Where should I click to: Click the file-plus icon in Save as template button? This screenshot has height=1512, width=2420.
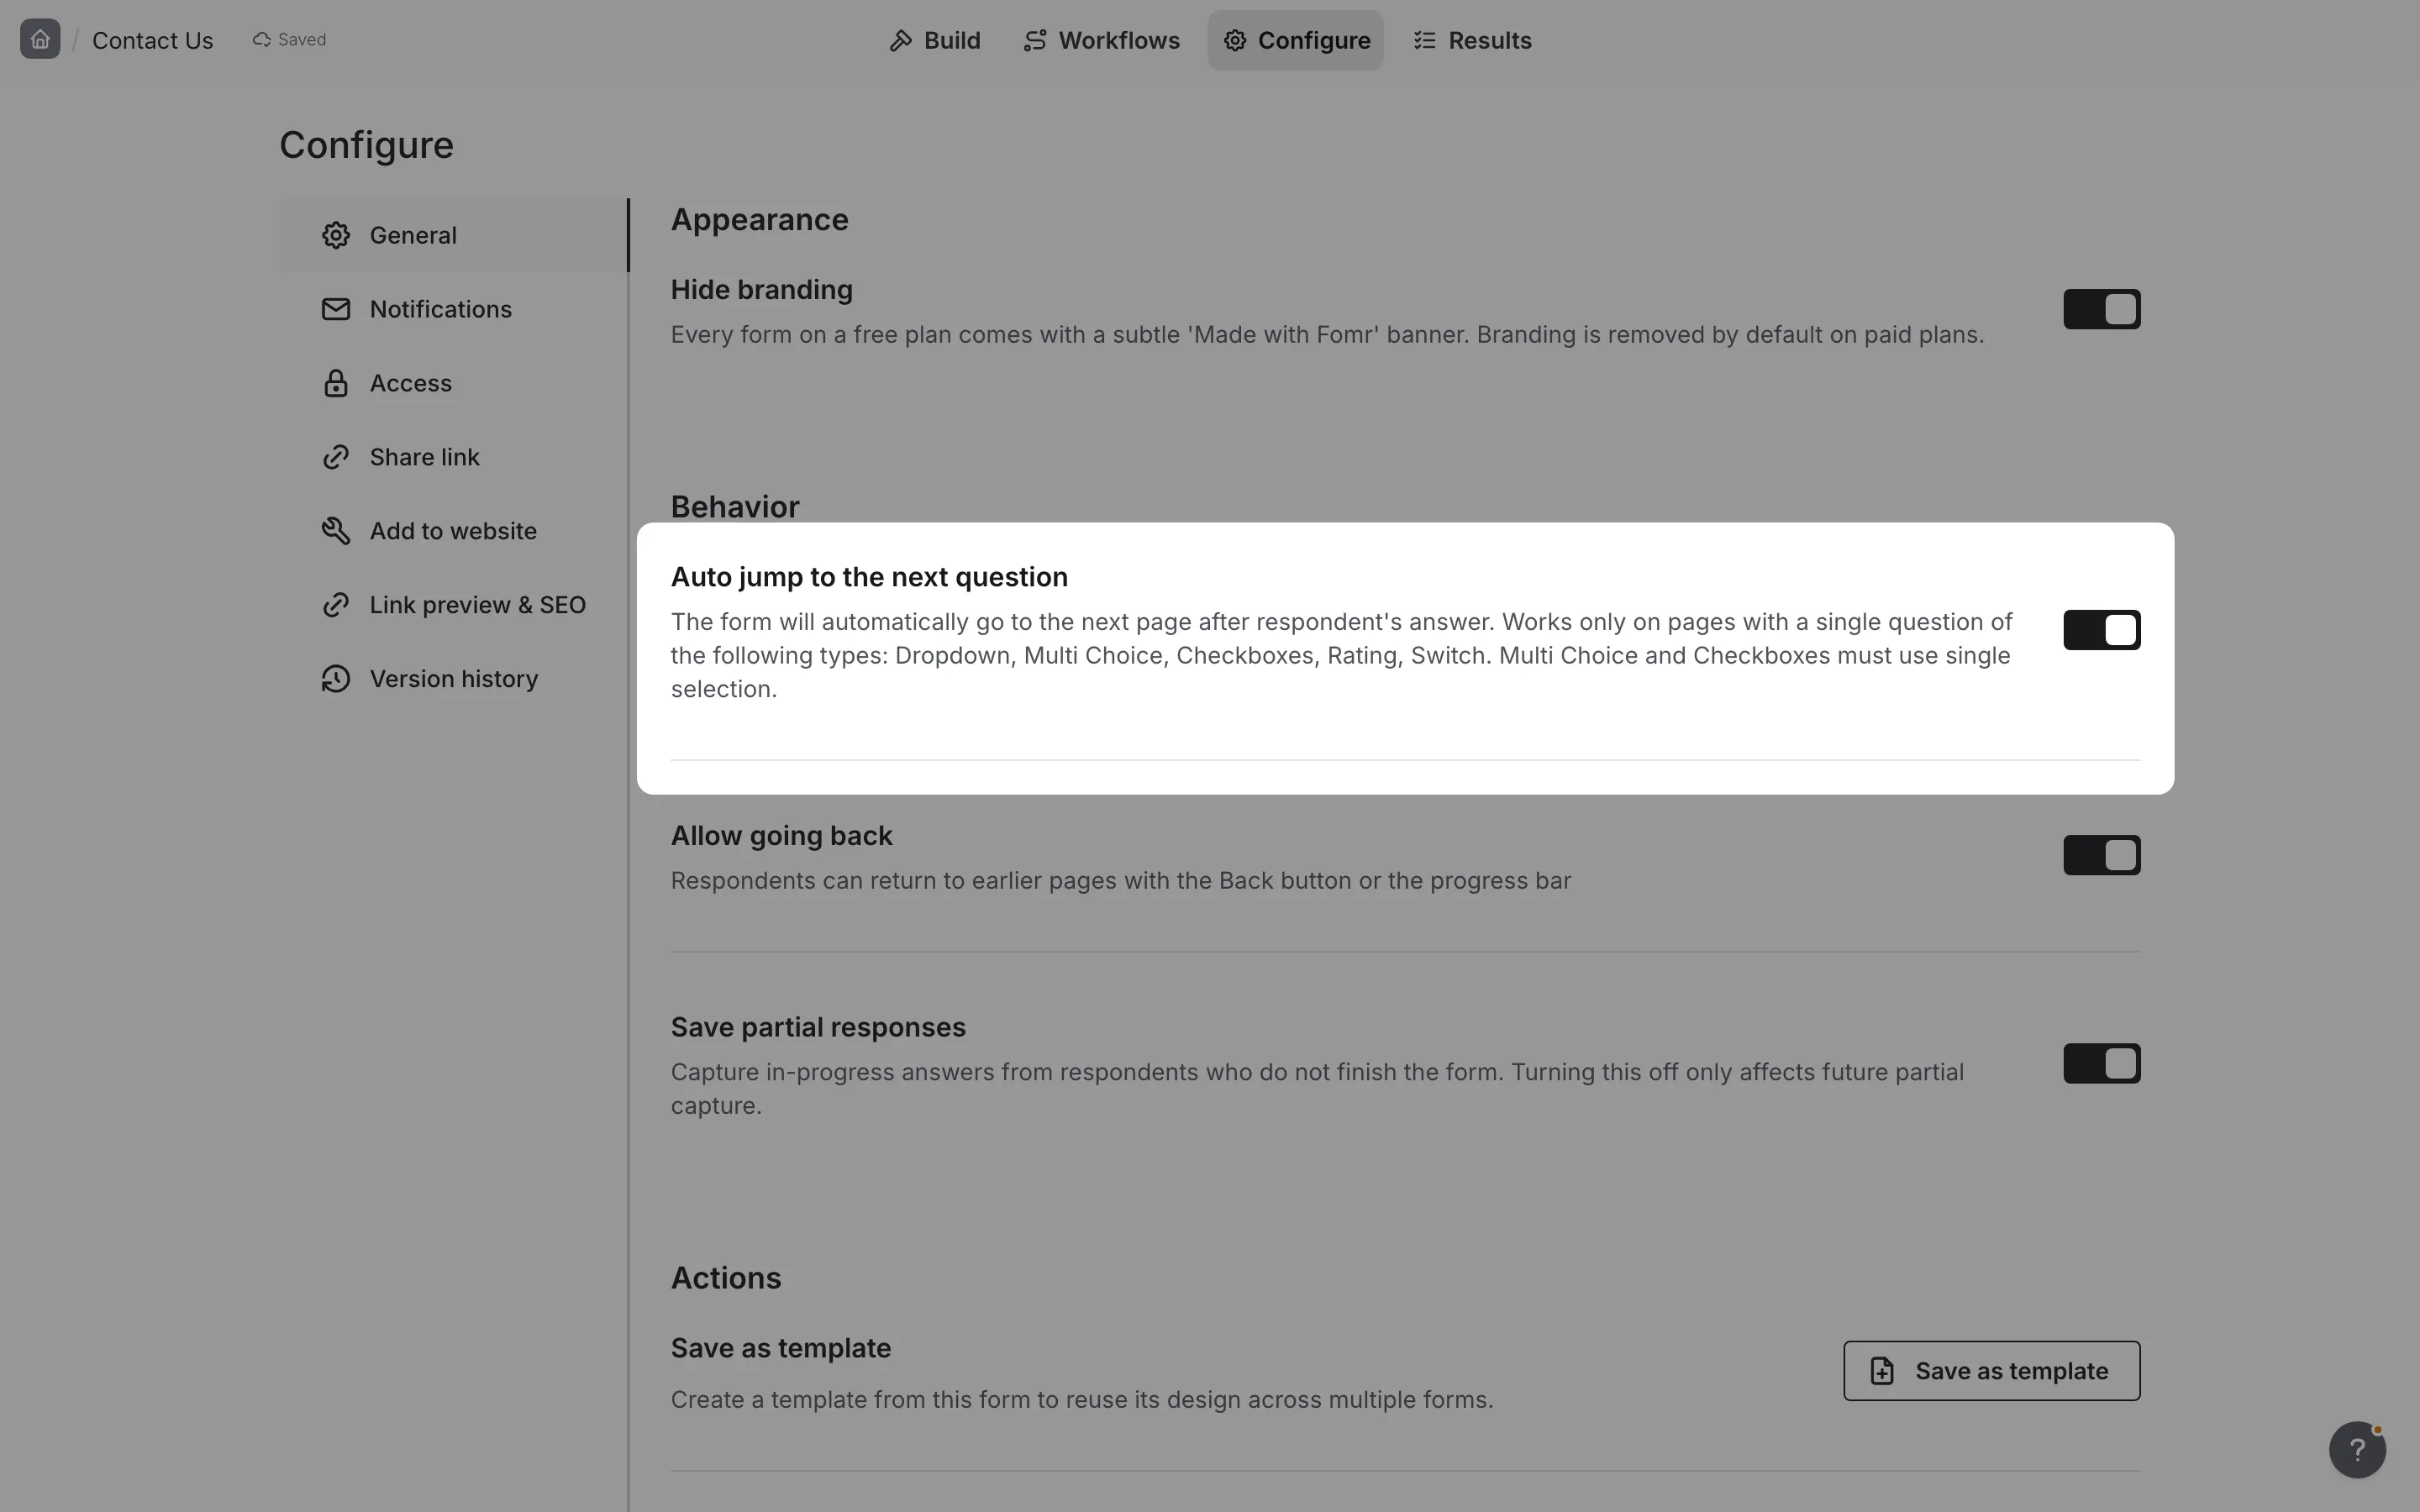point(1882,1370)
